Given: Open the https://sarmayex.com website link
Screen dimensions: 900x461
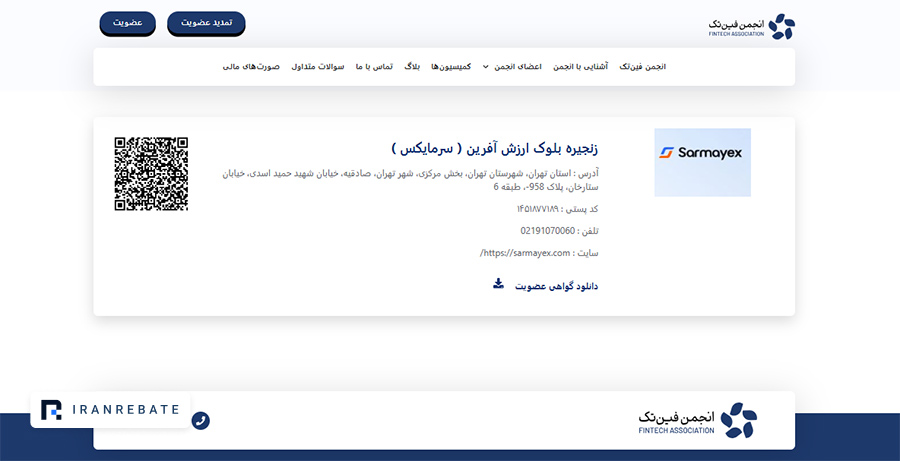Looking at the screenshot, I should 525,253.
